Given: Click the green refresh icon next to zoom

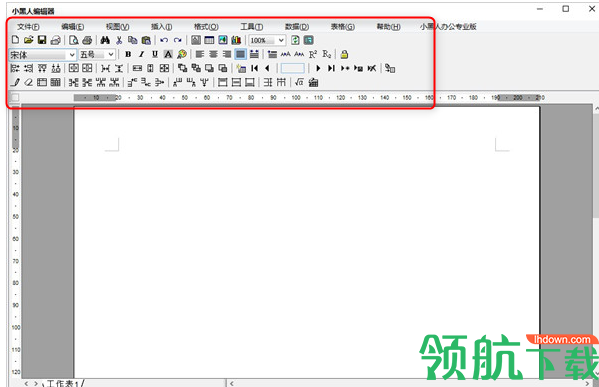Looking at the screenshot, I should (295, 40).
